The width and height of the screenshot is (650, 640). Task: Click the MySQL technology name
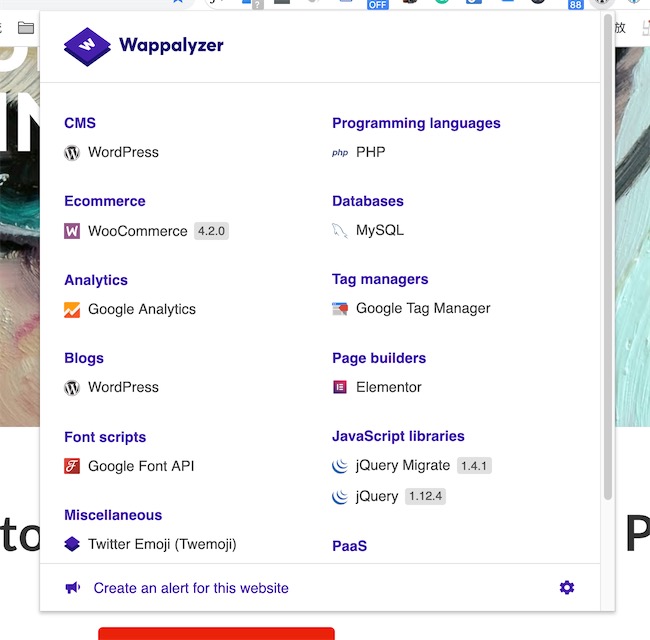pos(380,230)
